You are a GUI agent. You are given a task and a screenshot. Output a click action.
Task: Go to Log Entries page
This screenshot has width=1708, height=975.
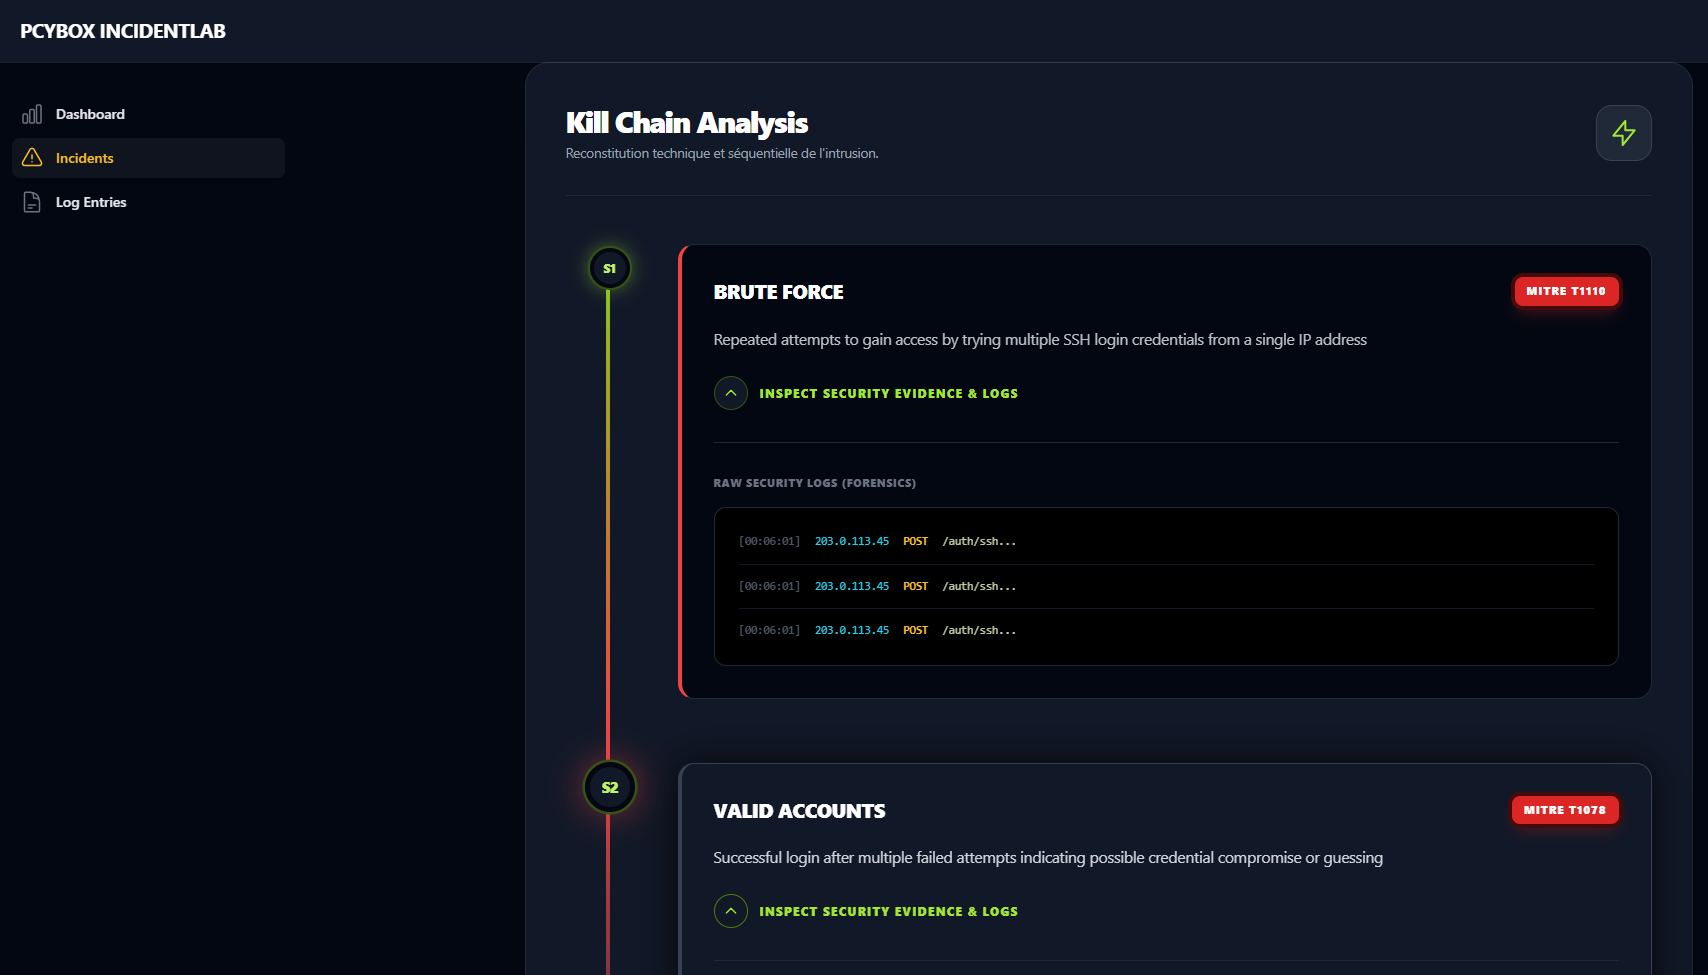coord(148,202)
